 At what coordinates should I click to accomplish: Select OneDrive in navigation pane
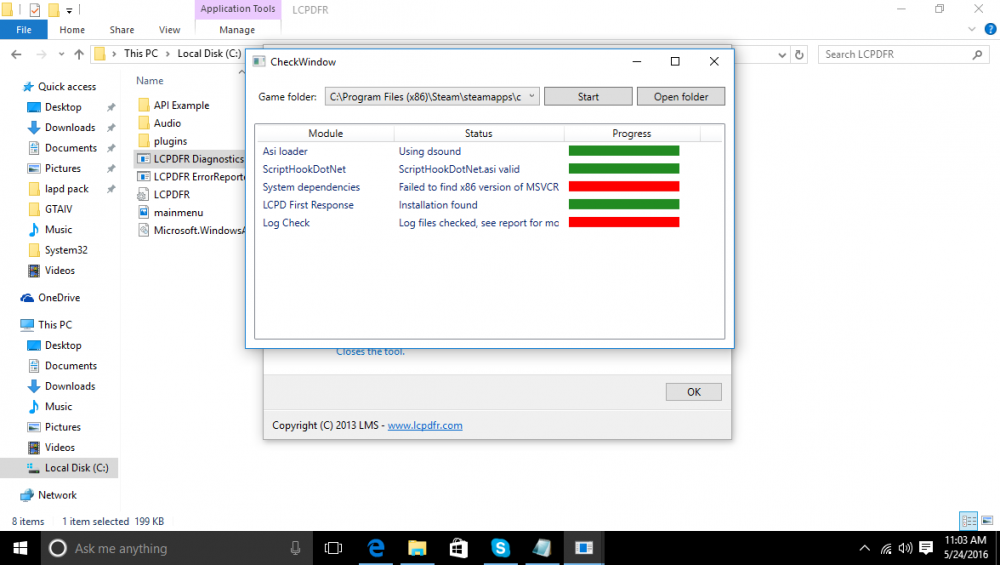coord(59,298)
